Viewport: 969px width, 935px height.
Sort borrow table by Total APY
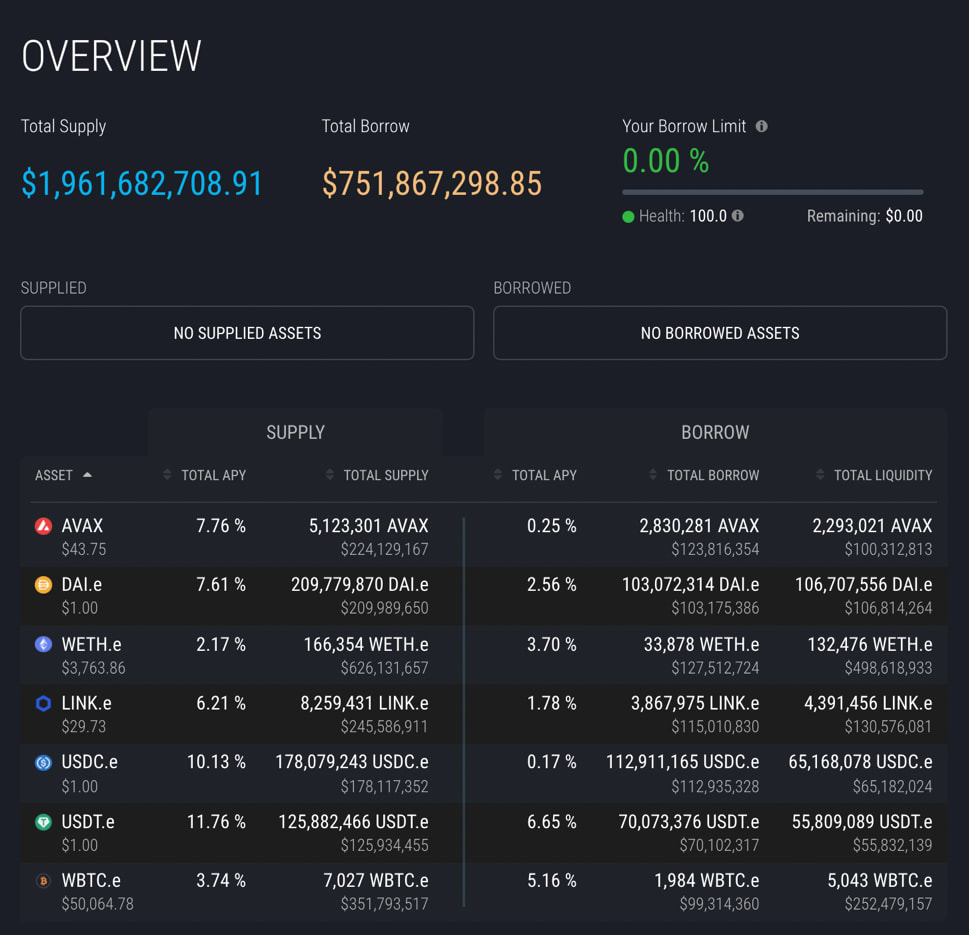pos(535,475)
